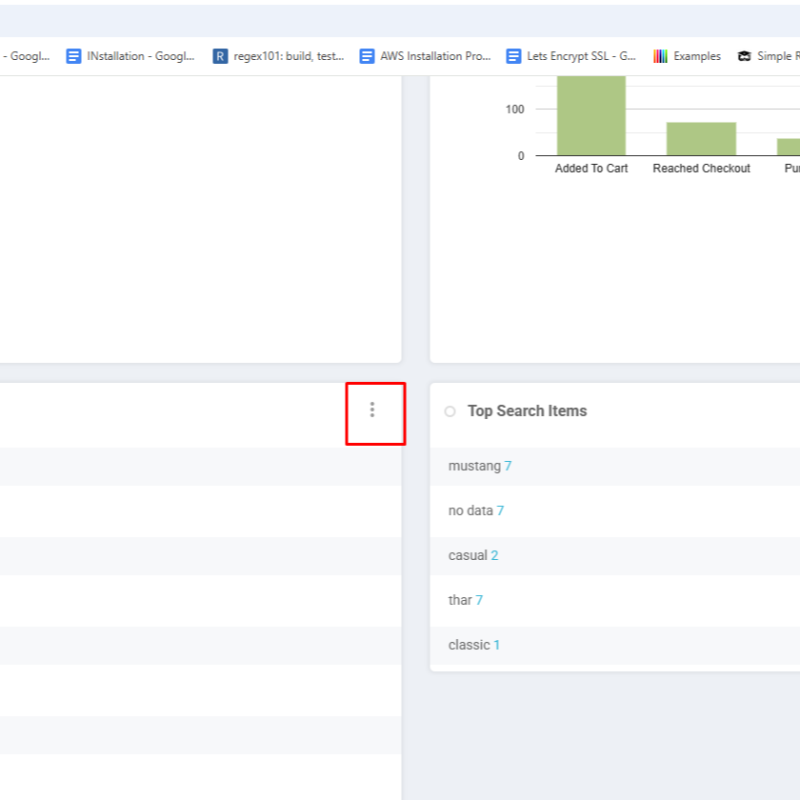Open the INstallation Google Docs bookmark
The width and height of the screenshot is (800, 800).
[x=131, y=56]
